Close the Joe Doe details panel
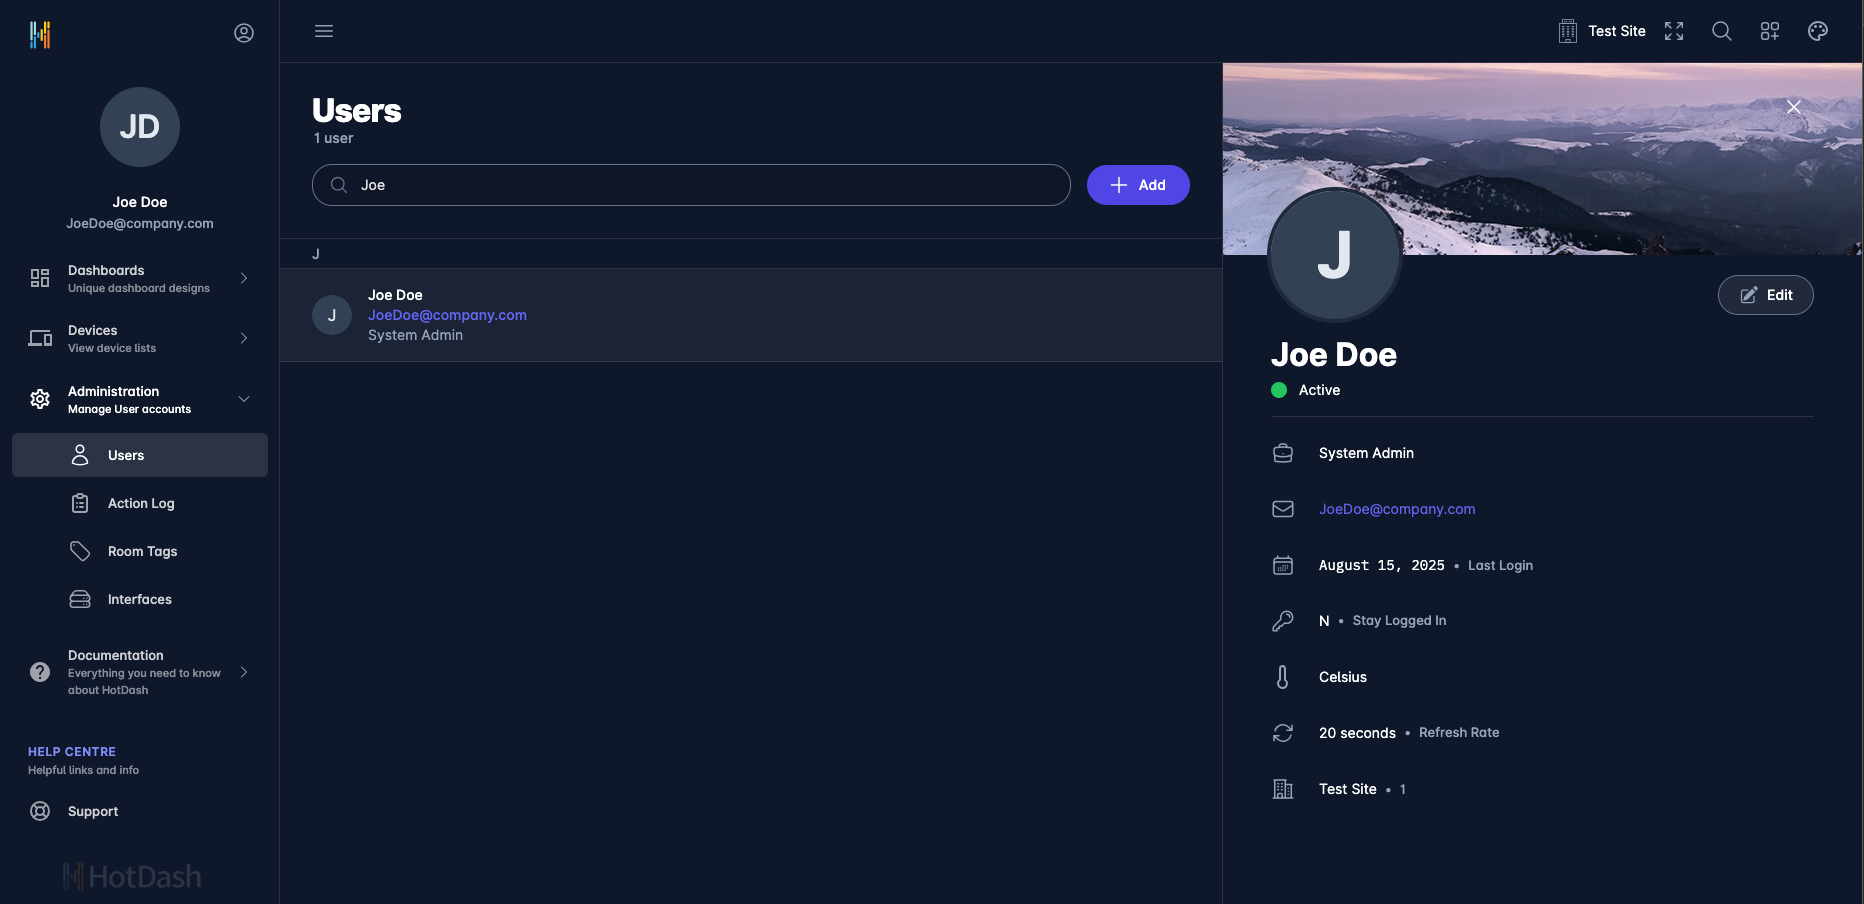 tap(1793, 107)
